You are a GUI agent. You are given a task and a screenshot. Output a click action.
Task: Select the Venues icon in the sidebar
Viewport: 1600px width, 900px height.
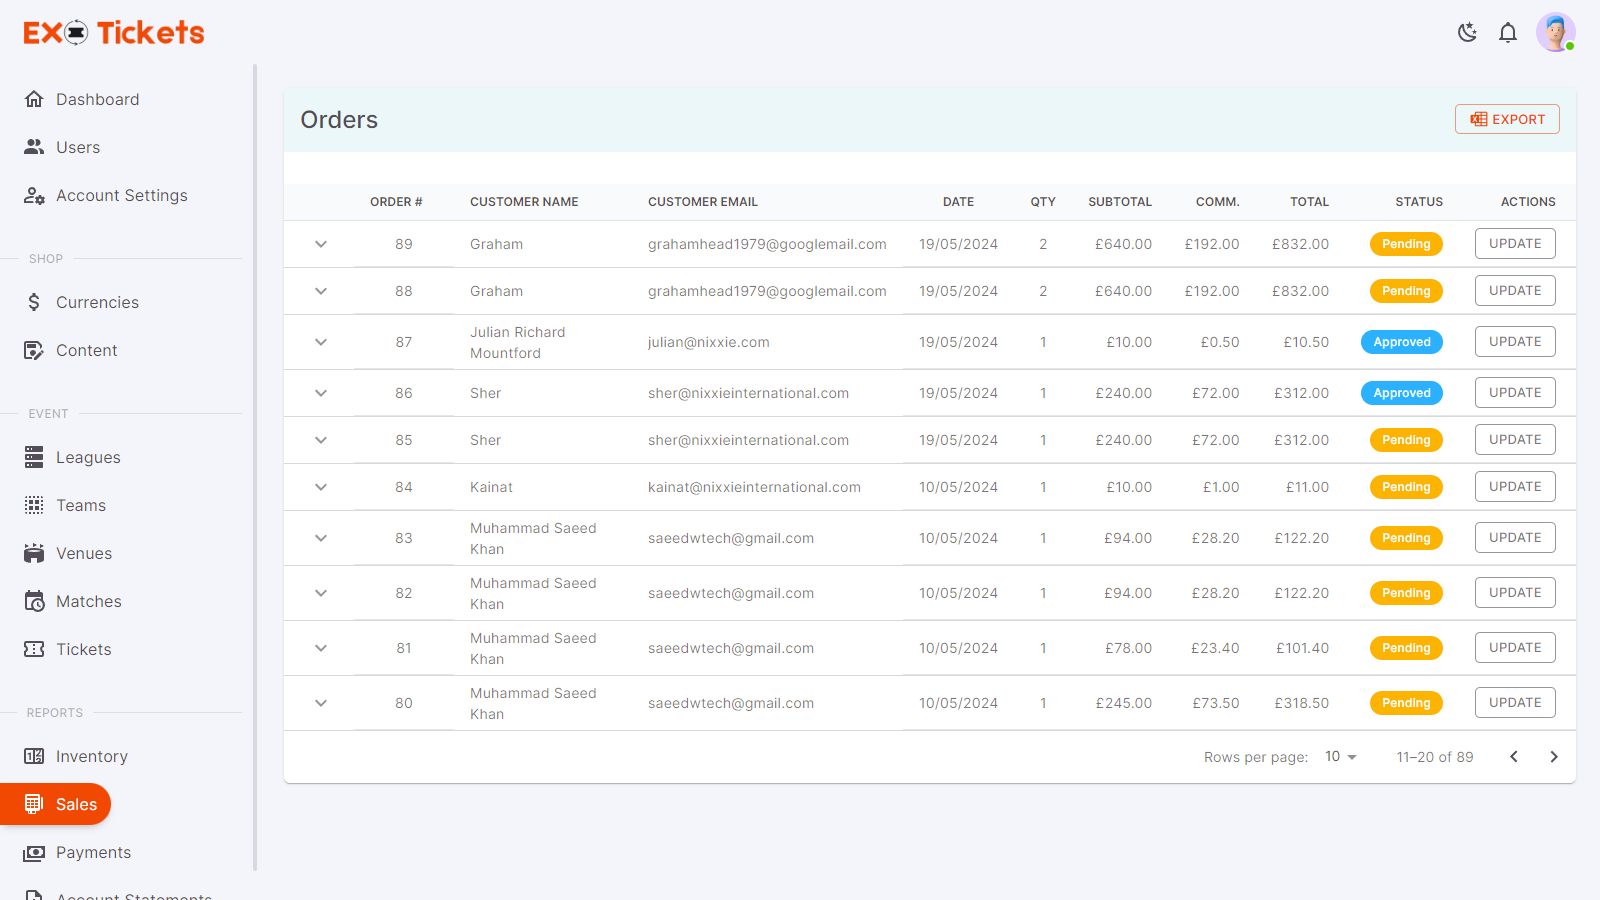(x=35, y=553)
